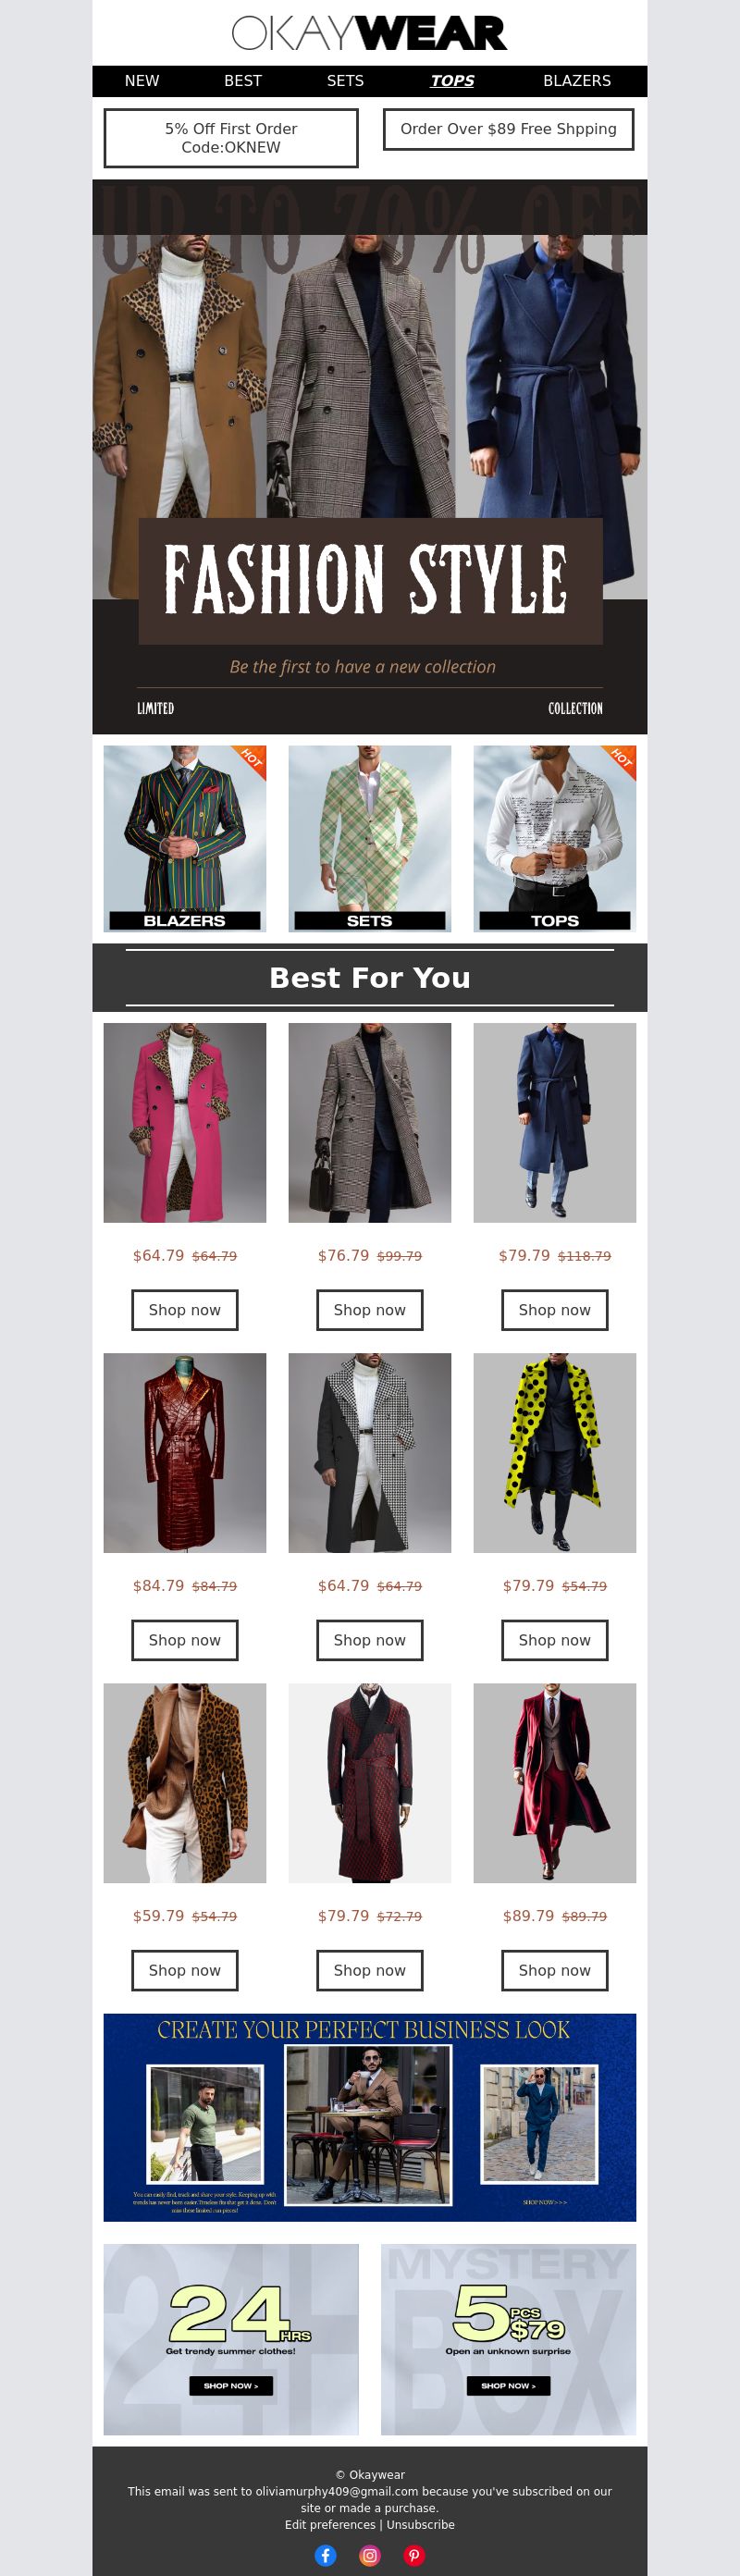Click SHOP NOW in 24HRS banner

(231, 2385)
